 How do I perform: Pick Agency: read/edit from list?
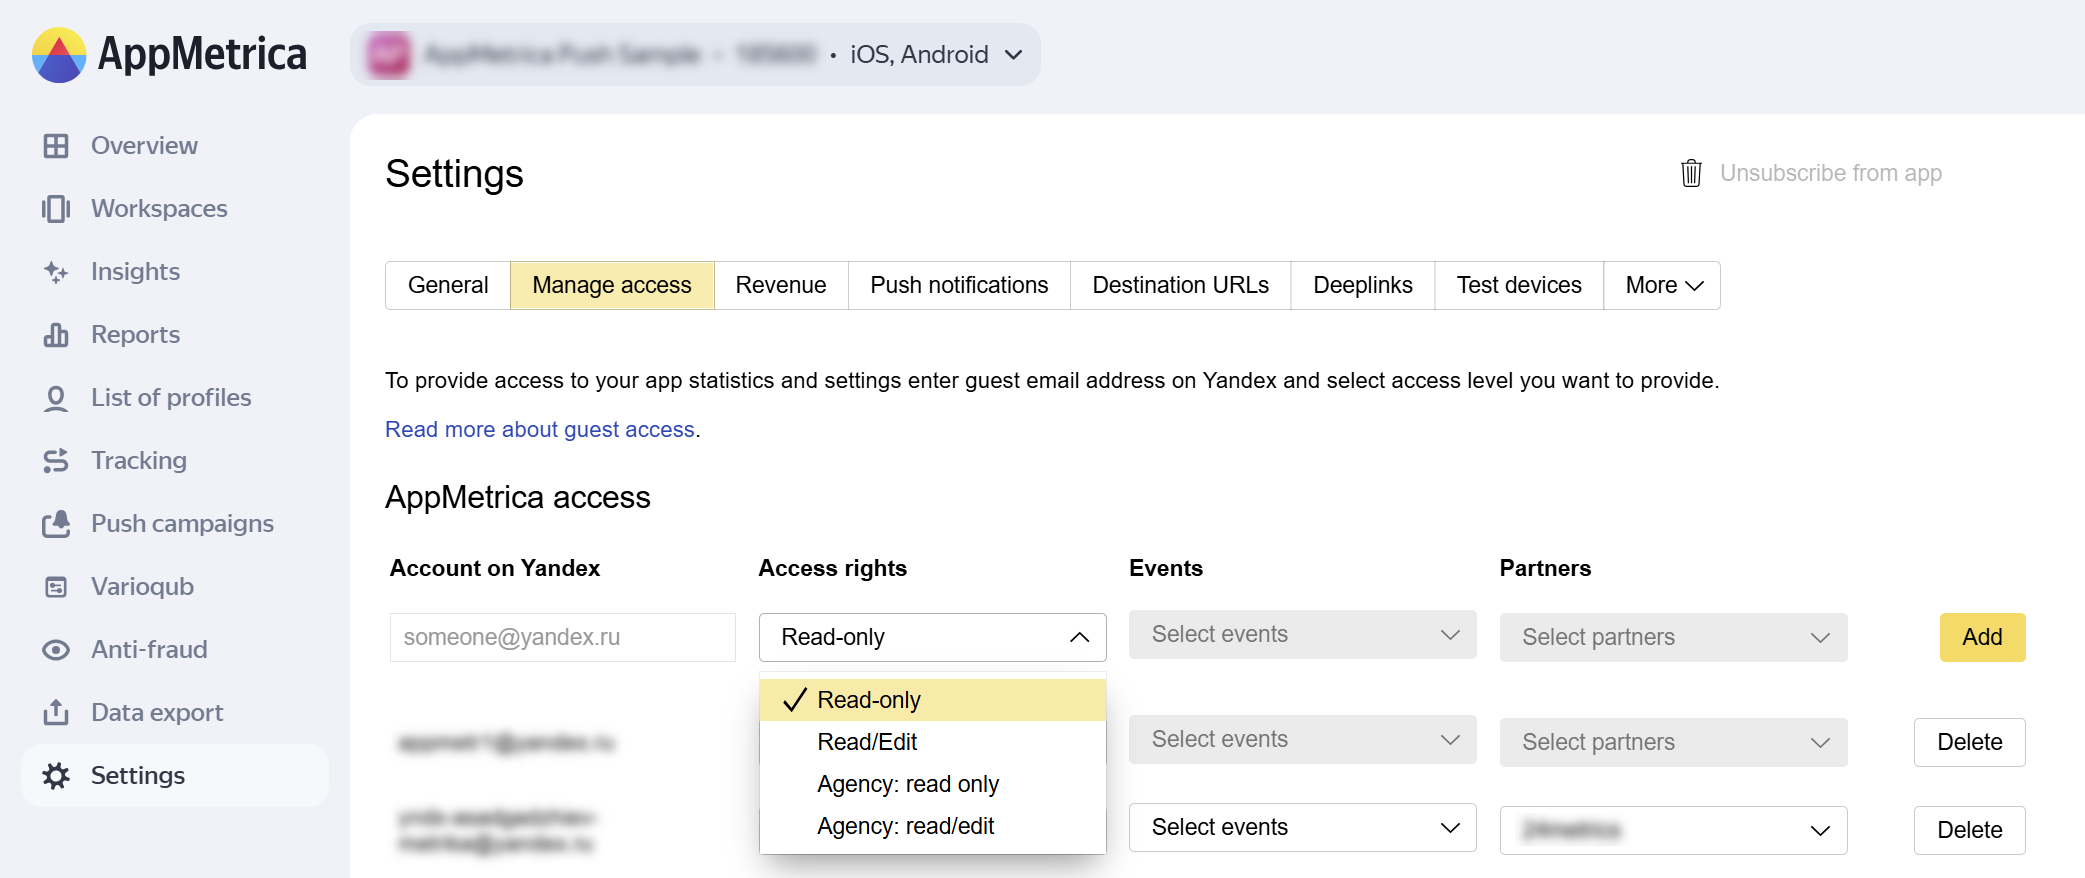coord(905,826)
